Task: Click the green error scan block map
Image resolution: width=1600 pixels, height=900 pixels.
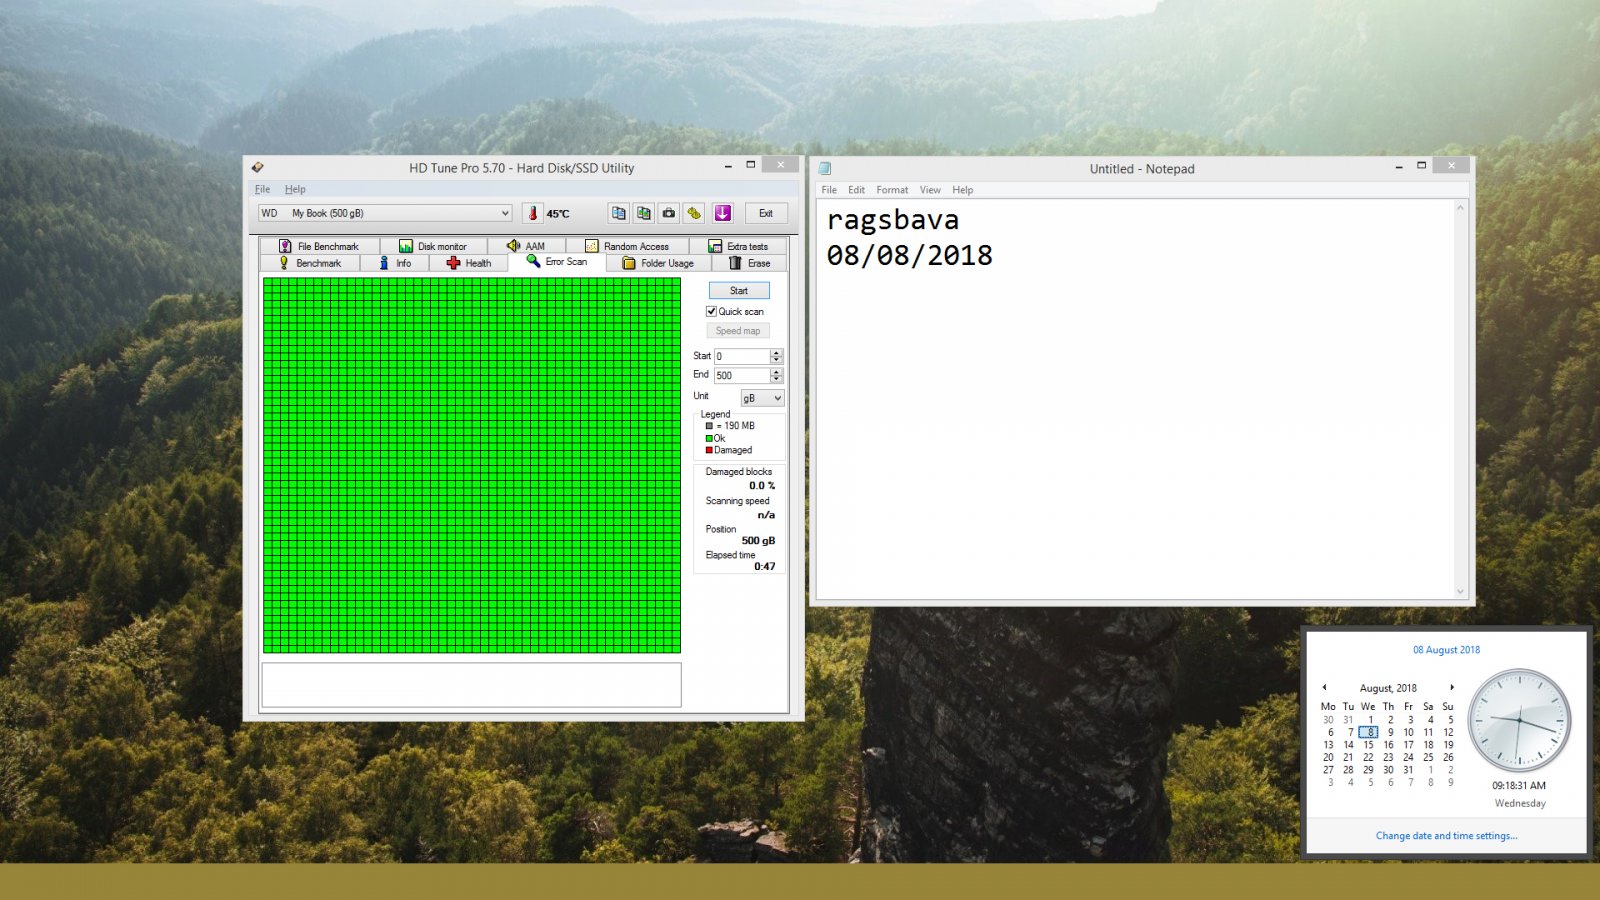Action: click(x=472, y=465)
